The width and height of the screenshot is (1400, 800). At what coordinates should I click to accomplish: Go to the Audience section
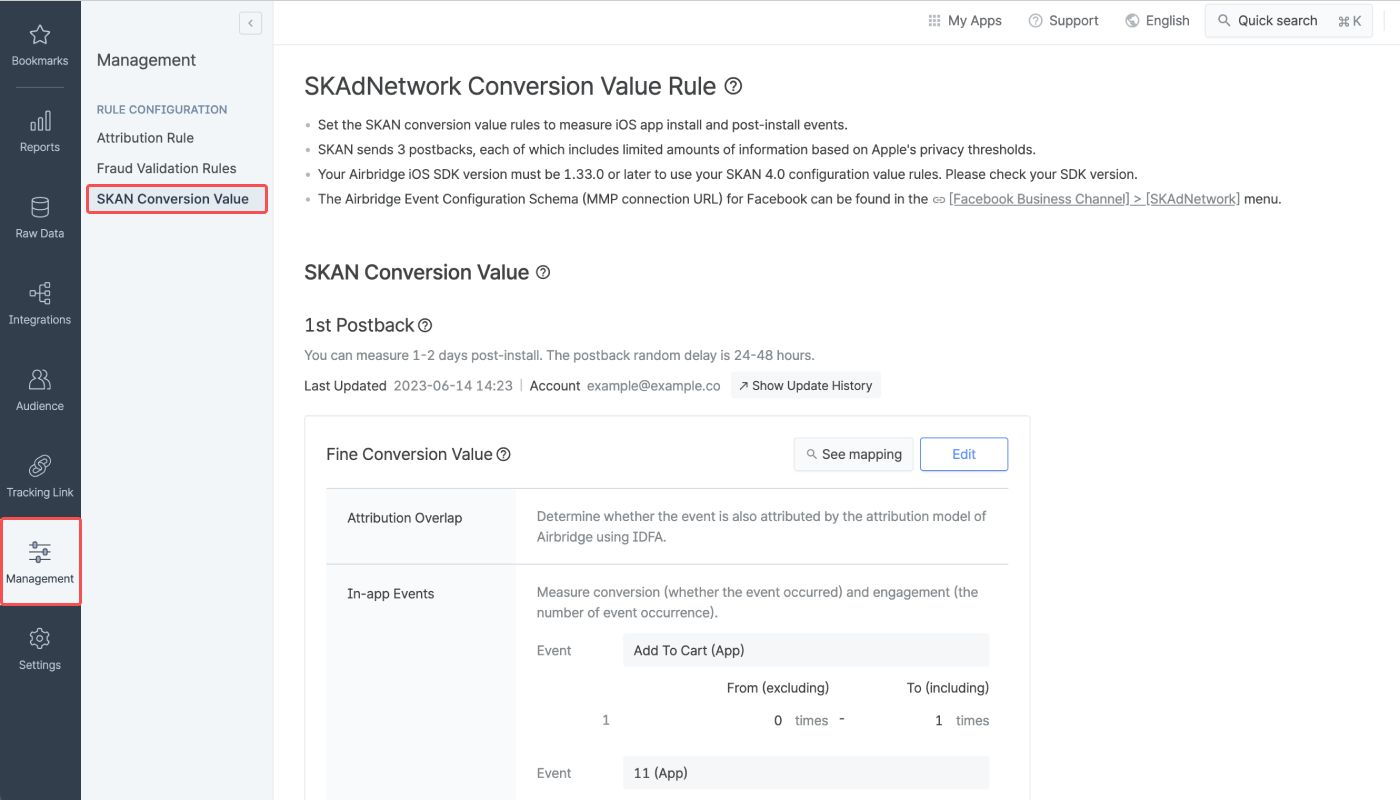[40, 390]
